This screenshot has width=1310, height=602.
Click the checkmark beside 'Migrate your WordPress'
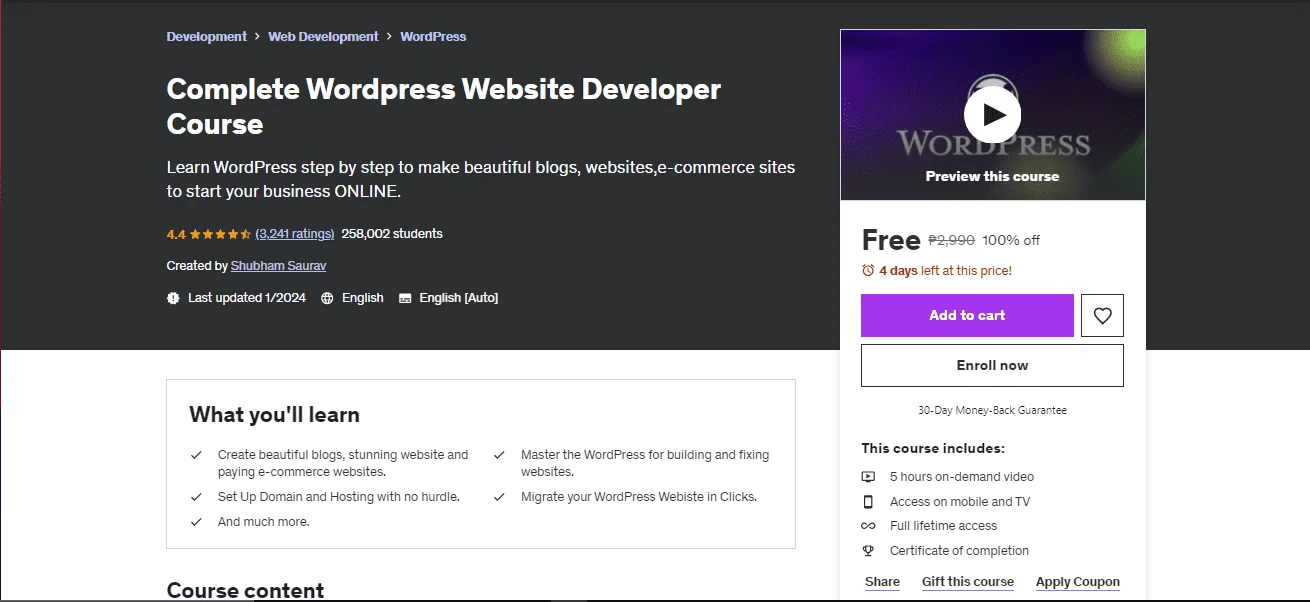499,497
